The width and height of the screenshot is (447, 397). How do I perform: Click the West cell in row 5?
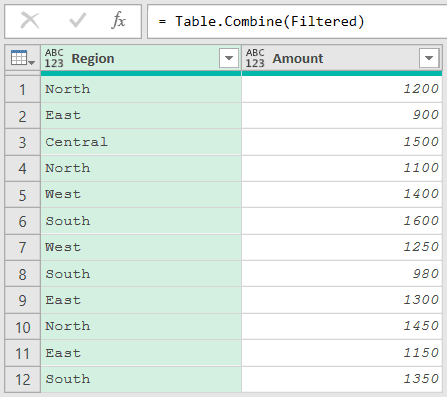coord(141,195)
